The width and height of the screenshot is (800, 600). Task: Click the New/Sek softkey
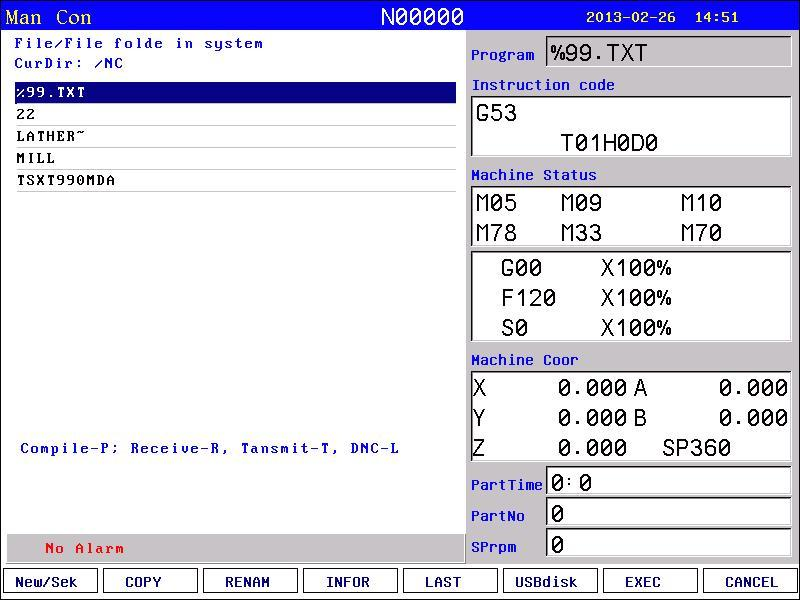click(x=50, y=582)
